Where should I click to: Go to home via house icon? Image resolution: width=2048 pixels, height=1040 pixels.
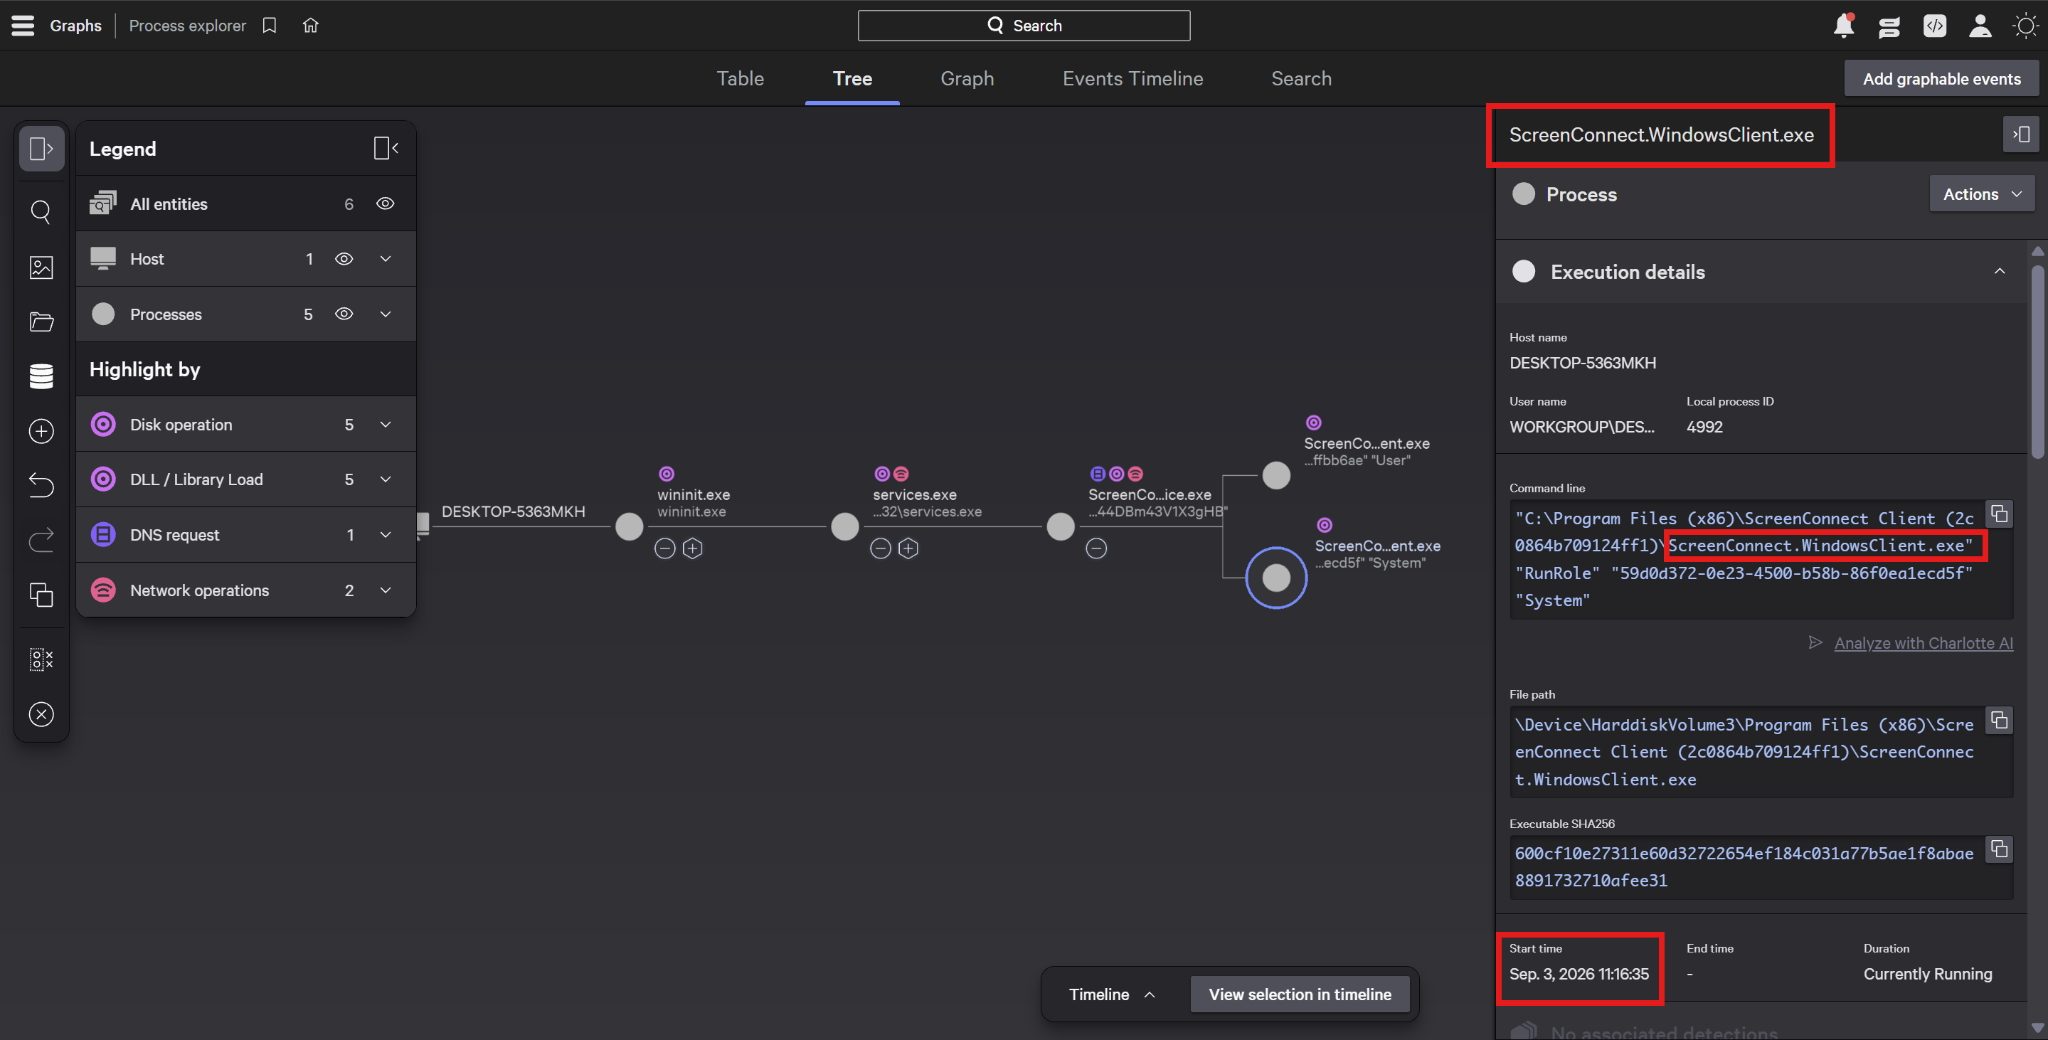[x=311, y=25]
